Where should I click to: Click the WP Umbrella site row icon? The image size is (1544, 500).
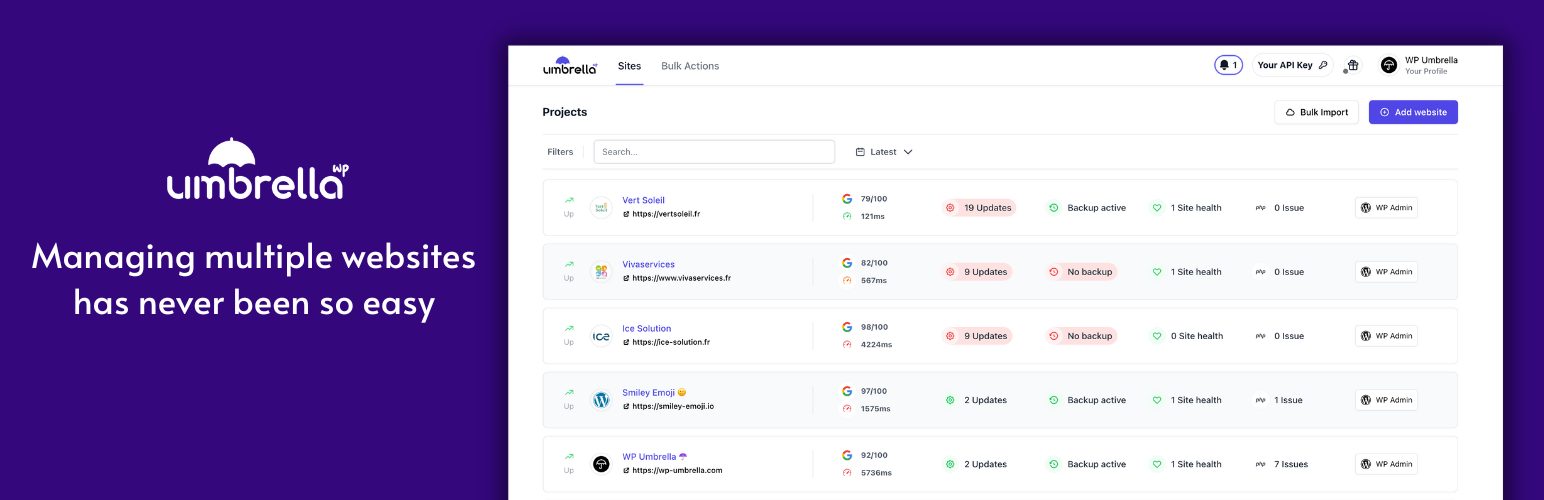click(x=601, y=464)
